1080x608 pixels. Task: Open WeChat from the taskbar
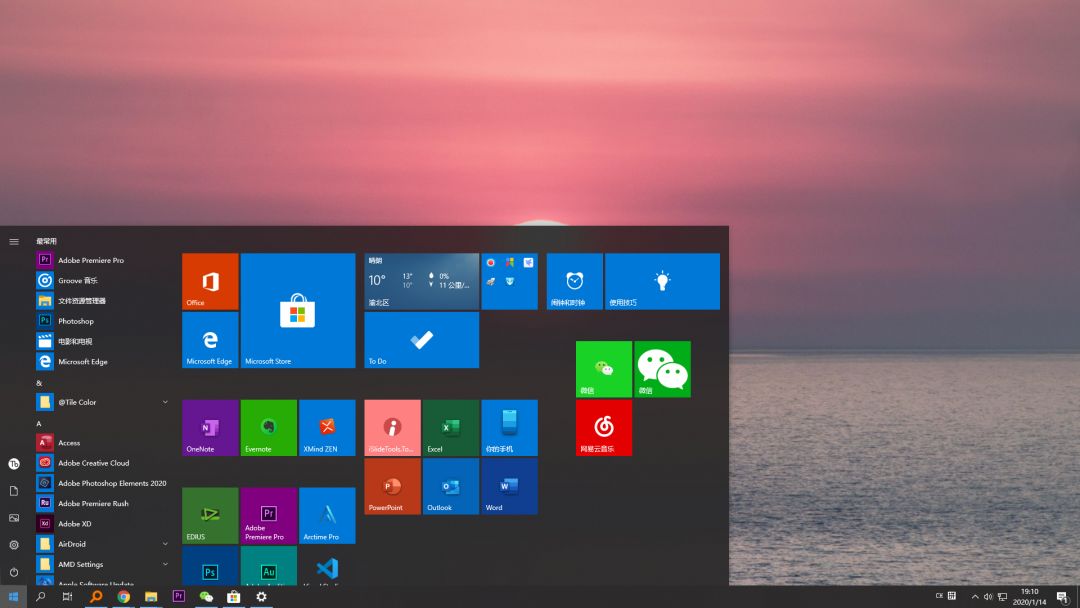pyautogui.click(x=206, y=597)
